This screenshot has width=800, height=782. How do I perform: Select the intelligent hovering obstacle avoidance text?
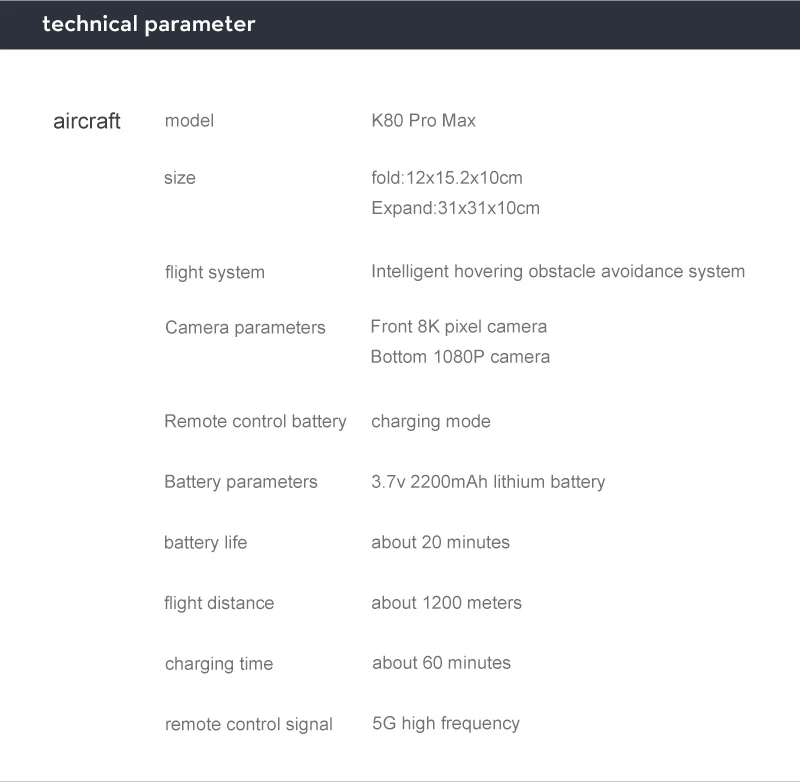[x=557, y=271]
